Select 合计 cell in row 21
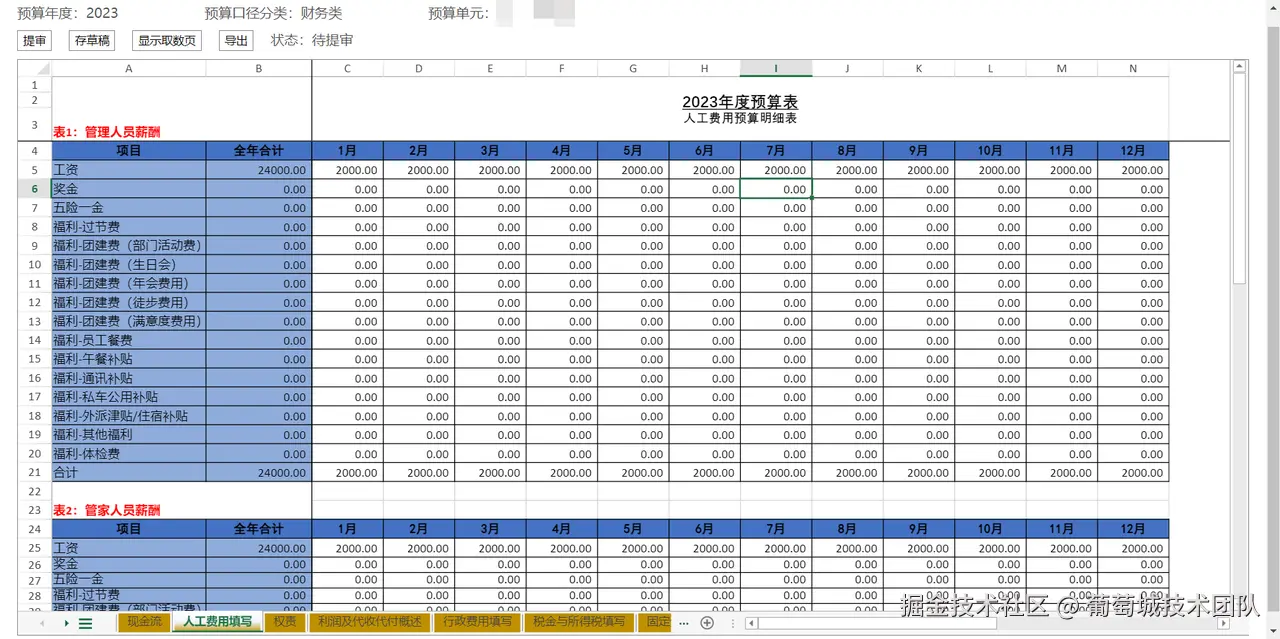This screenshot has width=1280, height=639. point(129,473)
